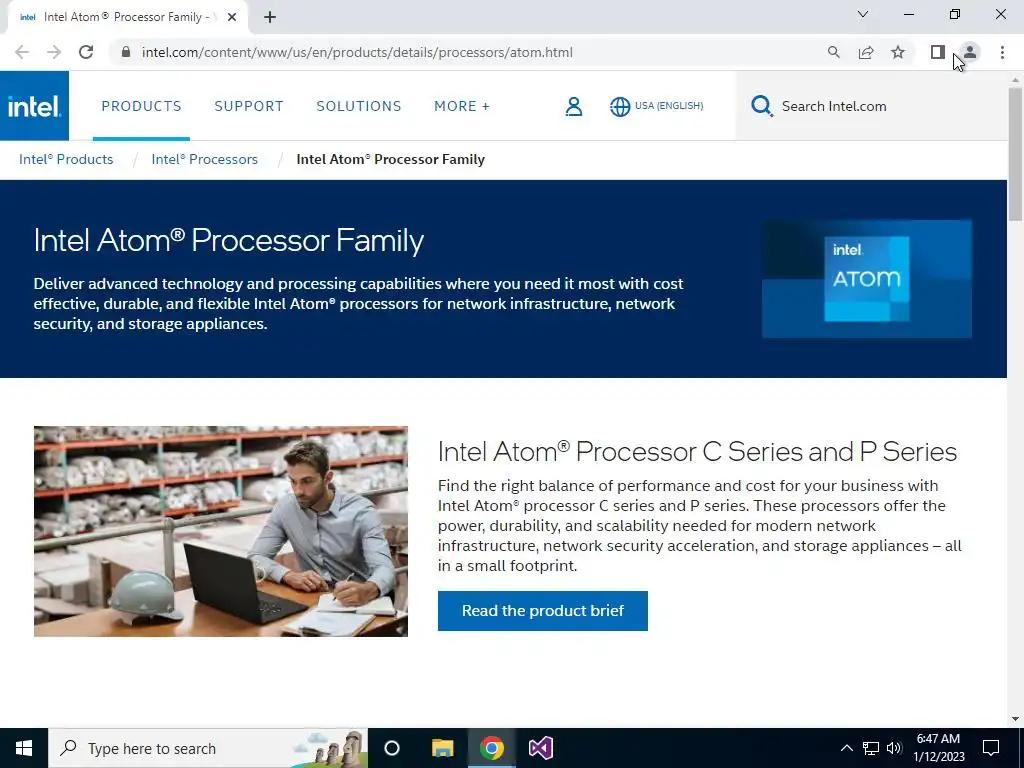Click the globe region selector icon
The image size is (1024, 768).
point(620,106)
